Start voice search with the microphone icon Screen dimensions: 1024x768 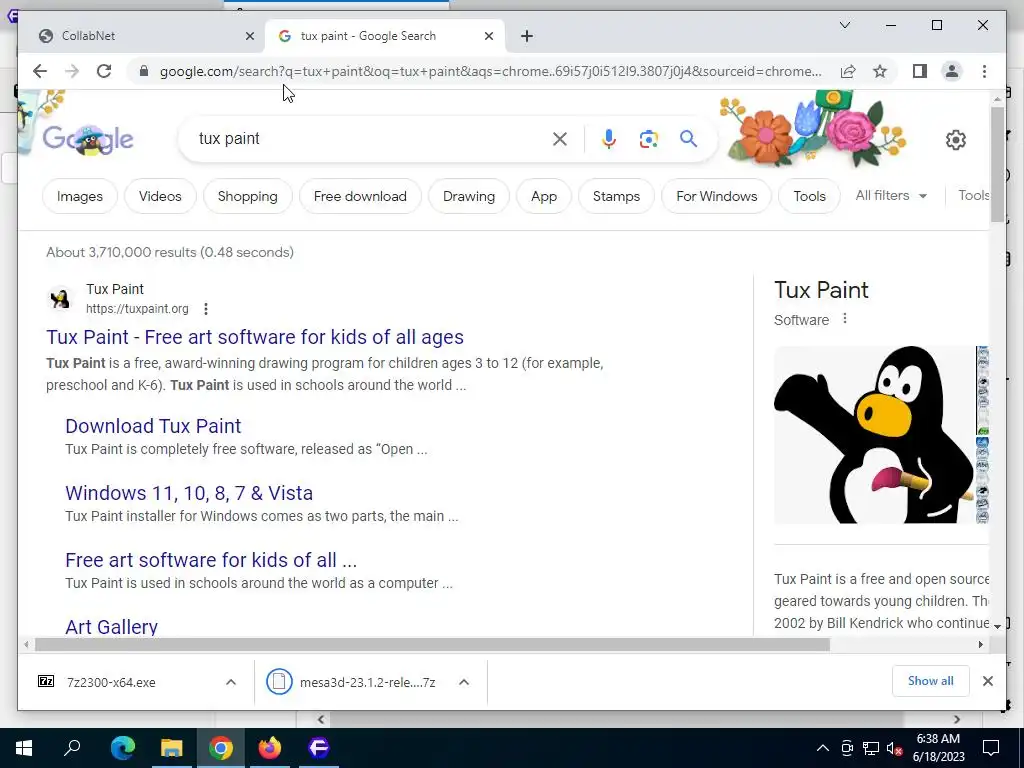tap(609, 138)
